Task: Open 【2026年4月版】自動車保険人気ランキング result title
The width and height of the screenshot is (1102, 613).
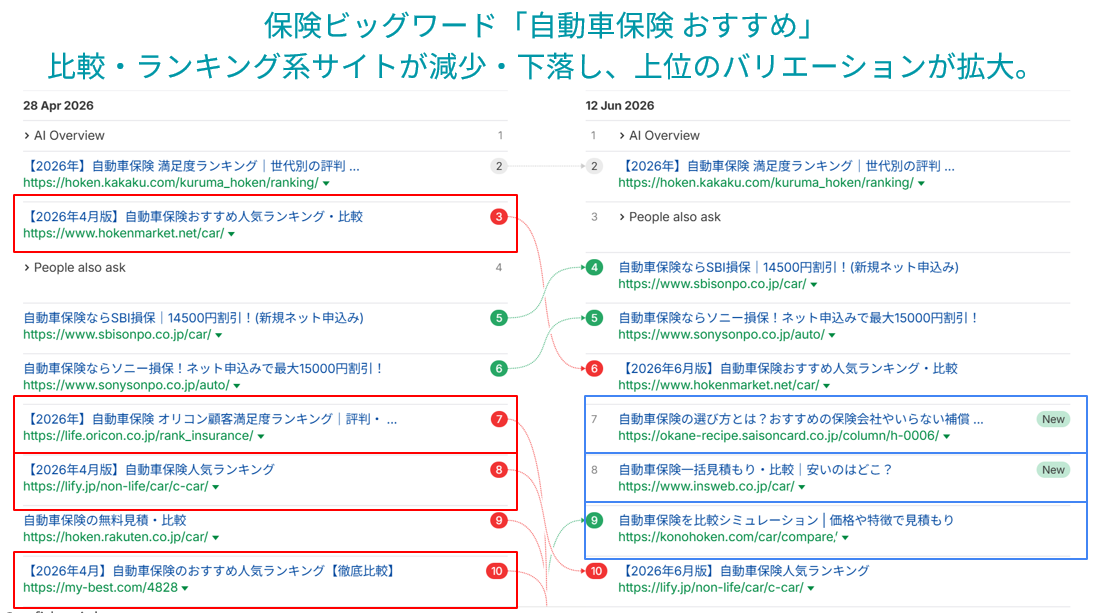Action: (149, 470)
